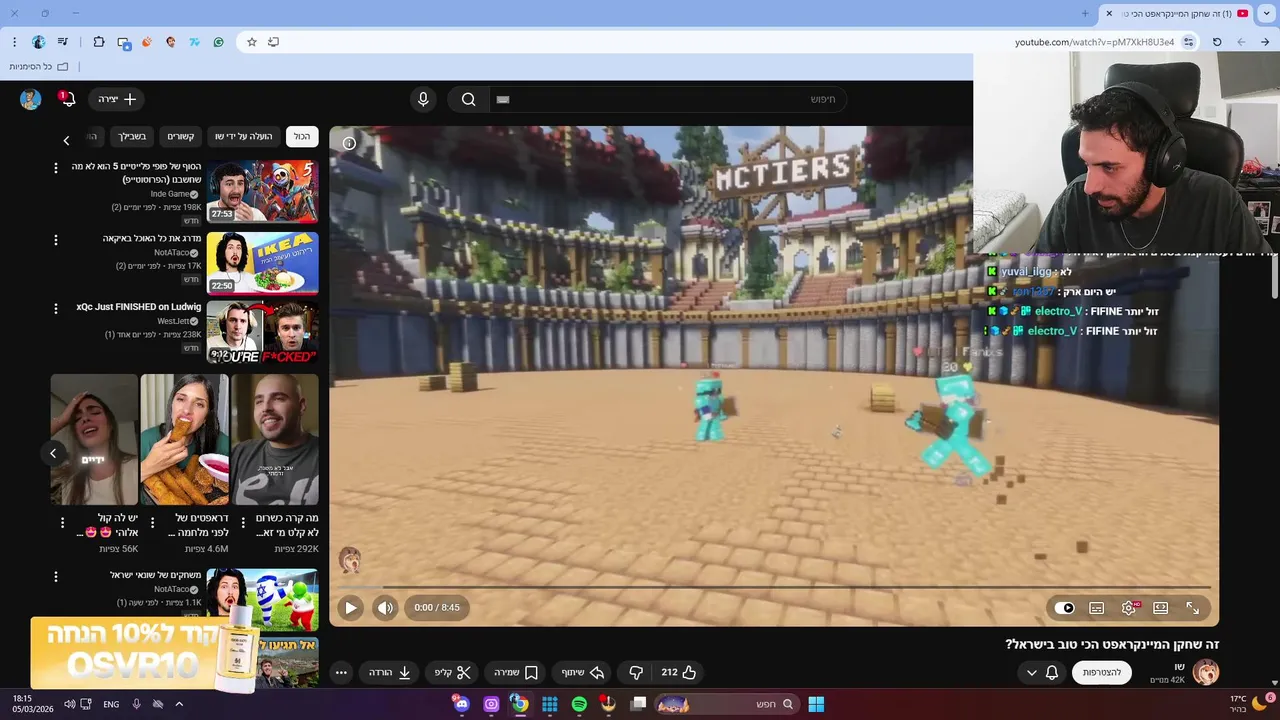Image resolution: width=1280 pixels, height=720 pixels.
Task: Toggle the autoplay switch in player
Action: (1065, 608)
